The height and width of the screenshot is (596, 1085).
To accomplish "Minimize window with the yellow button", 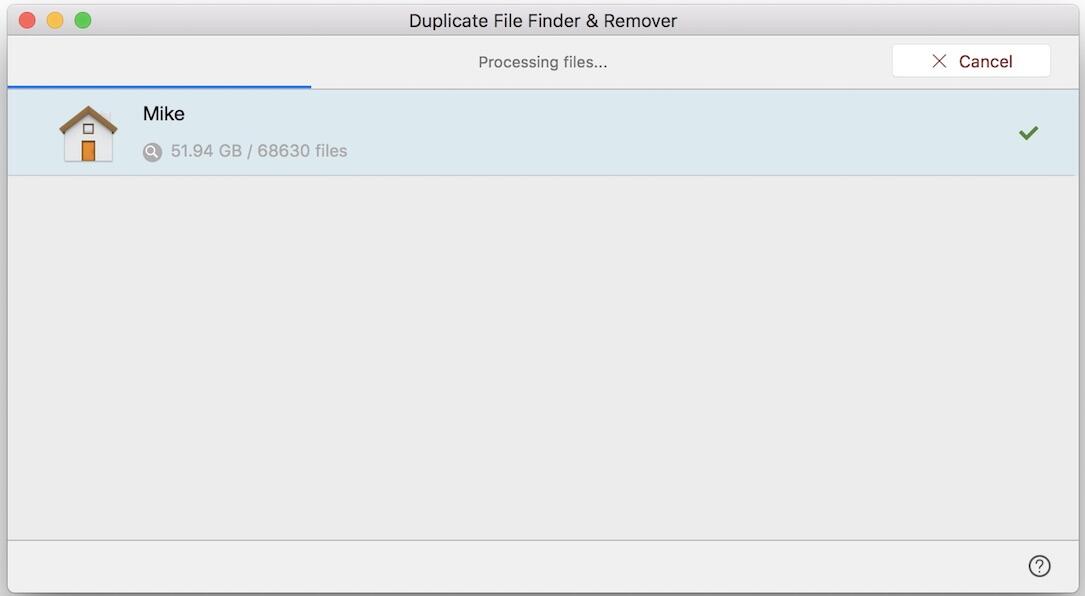I will coord(55,20).
